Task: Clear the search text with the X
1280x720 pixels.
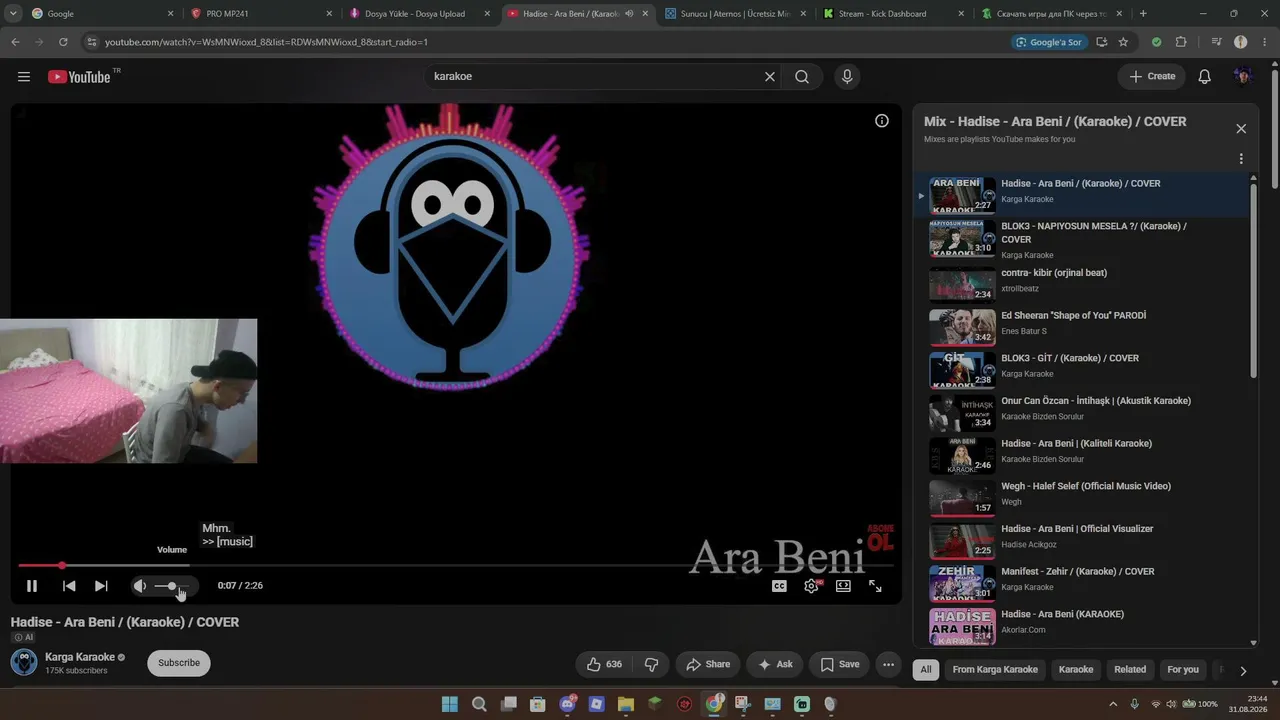Action: tap(770, 77)
